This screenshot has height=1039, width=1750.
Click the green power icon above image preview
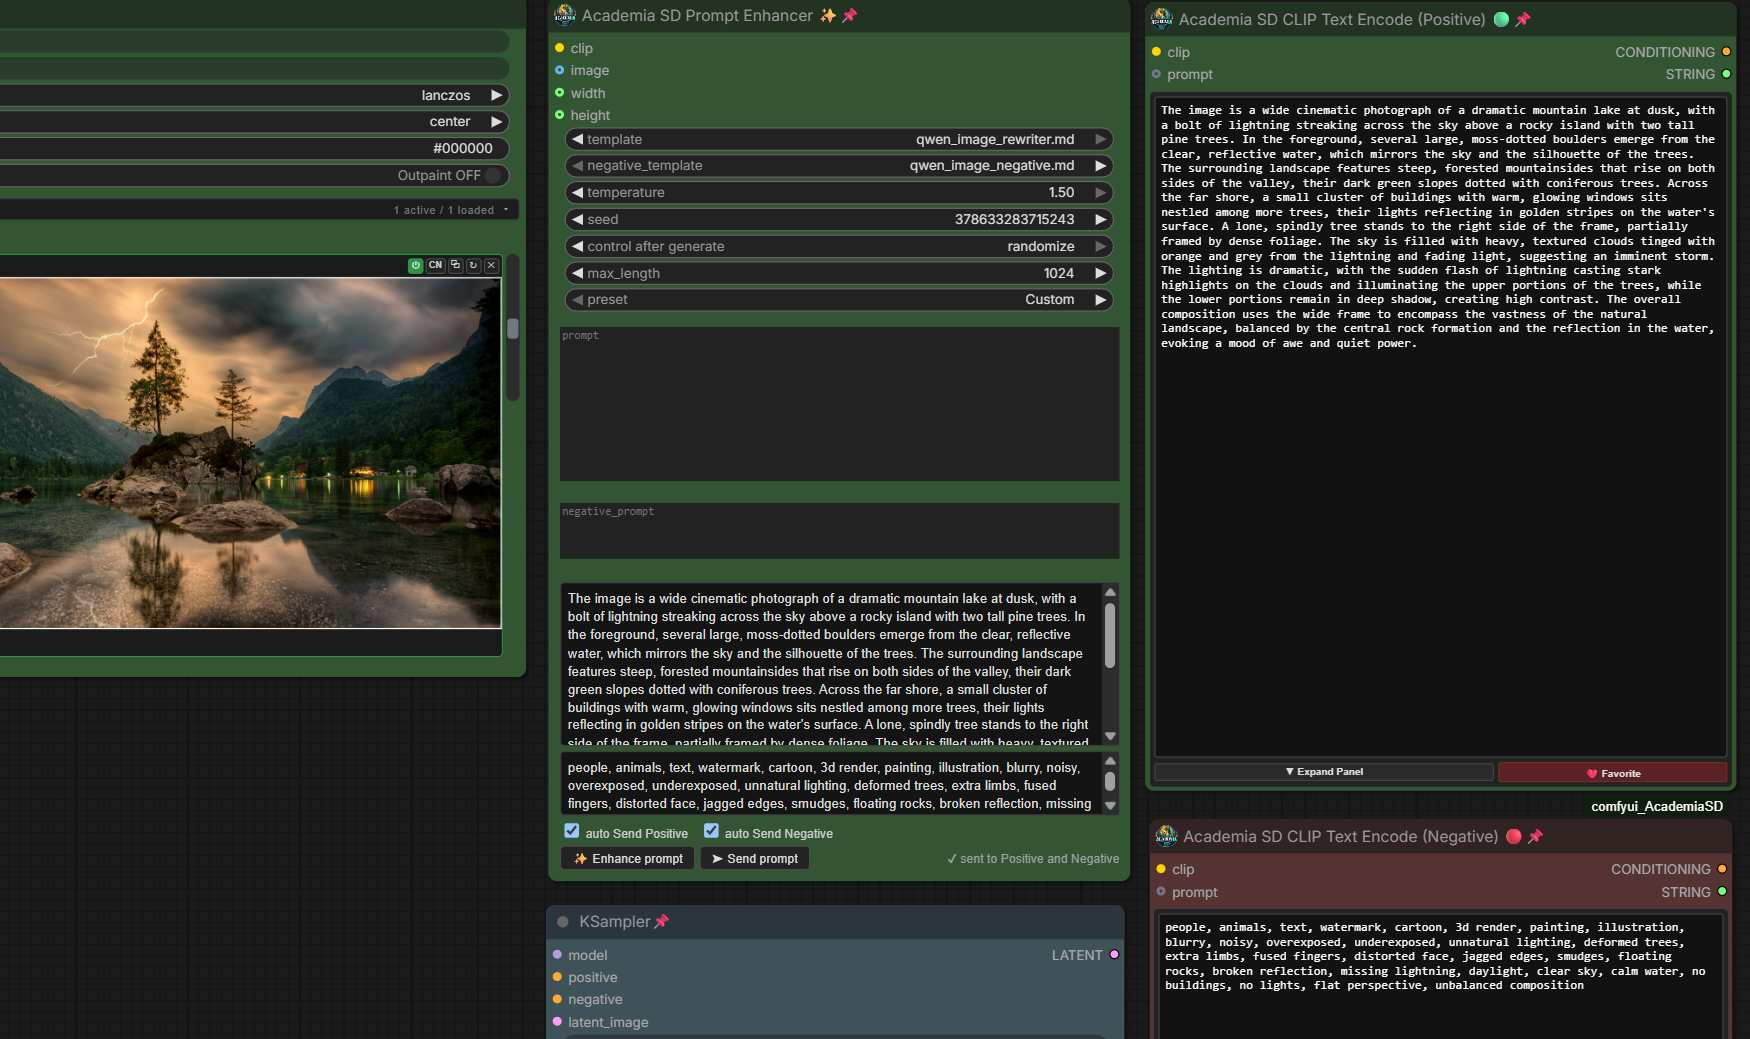[x=415, y=265]
